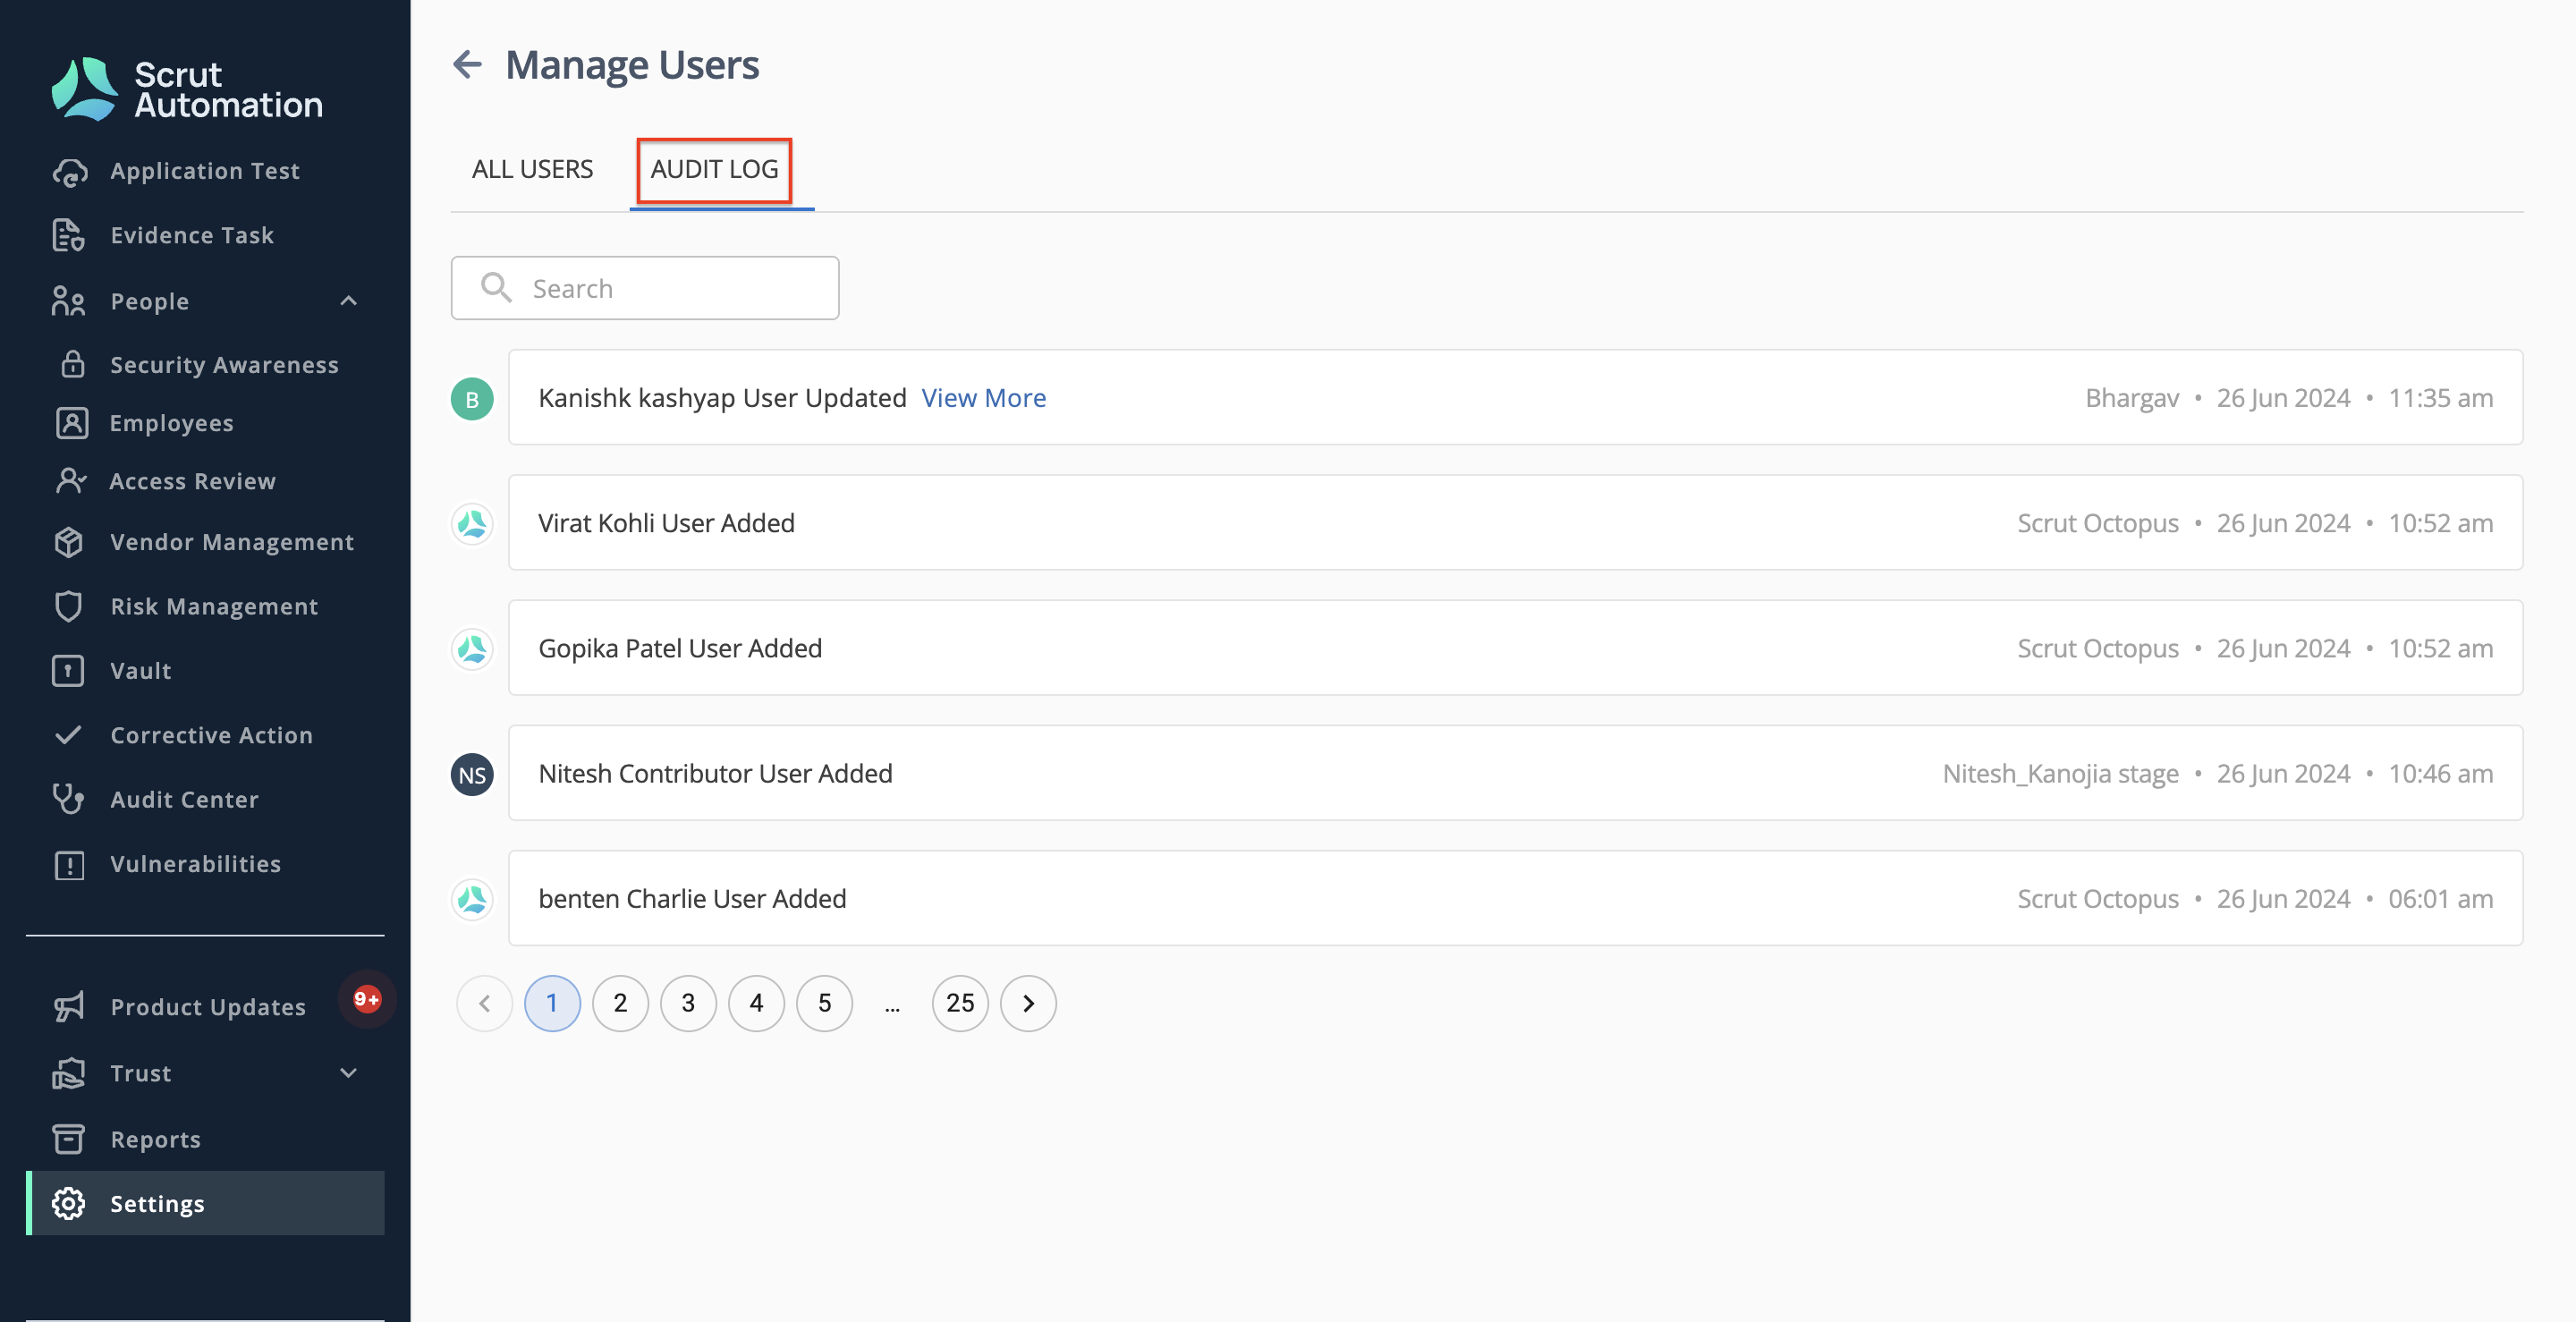The image size is (2576, 1322).
Task: Click the Vulnerabilities alert icon
Action: (x=69, y=864)
